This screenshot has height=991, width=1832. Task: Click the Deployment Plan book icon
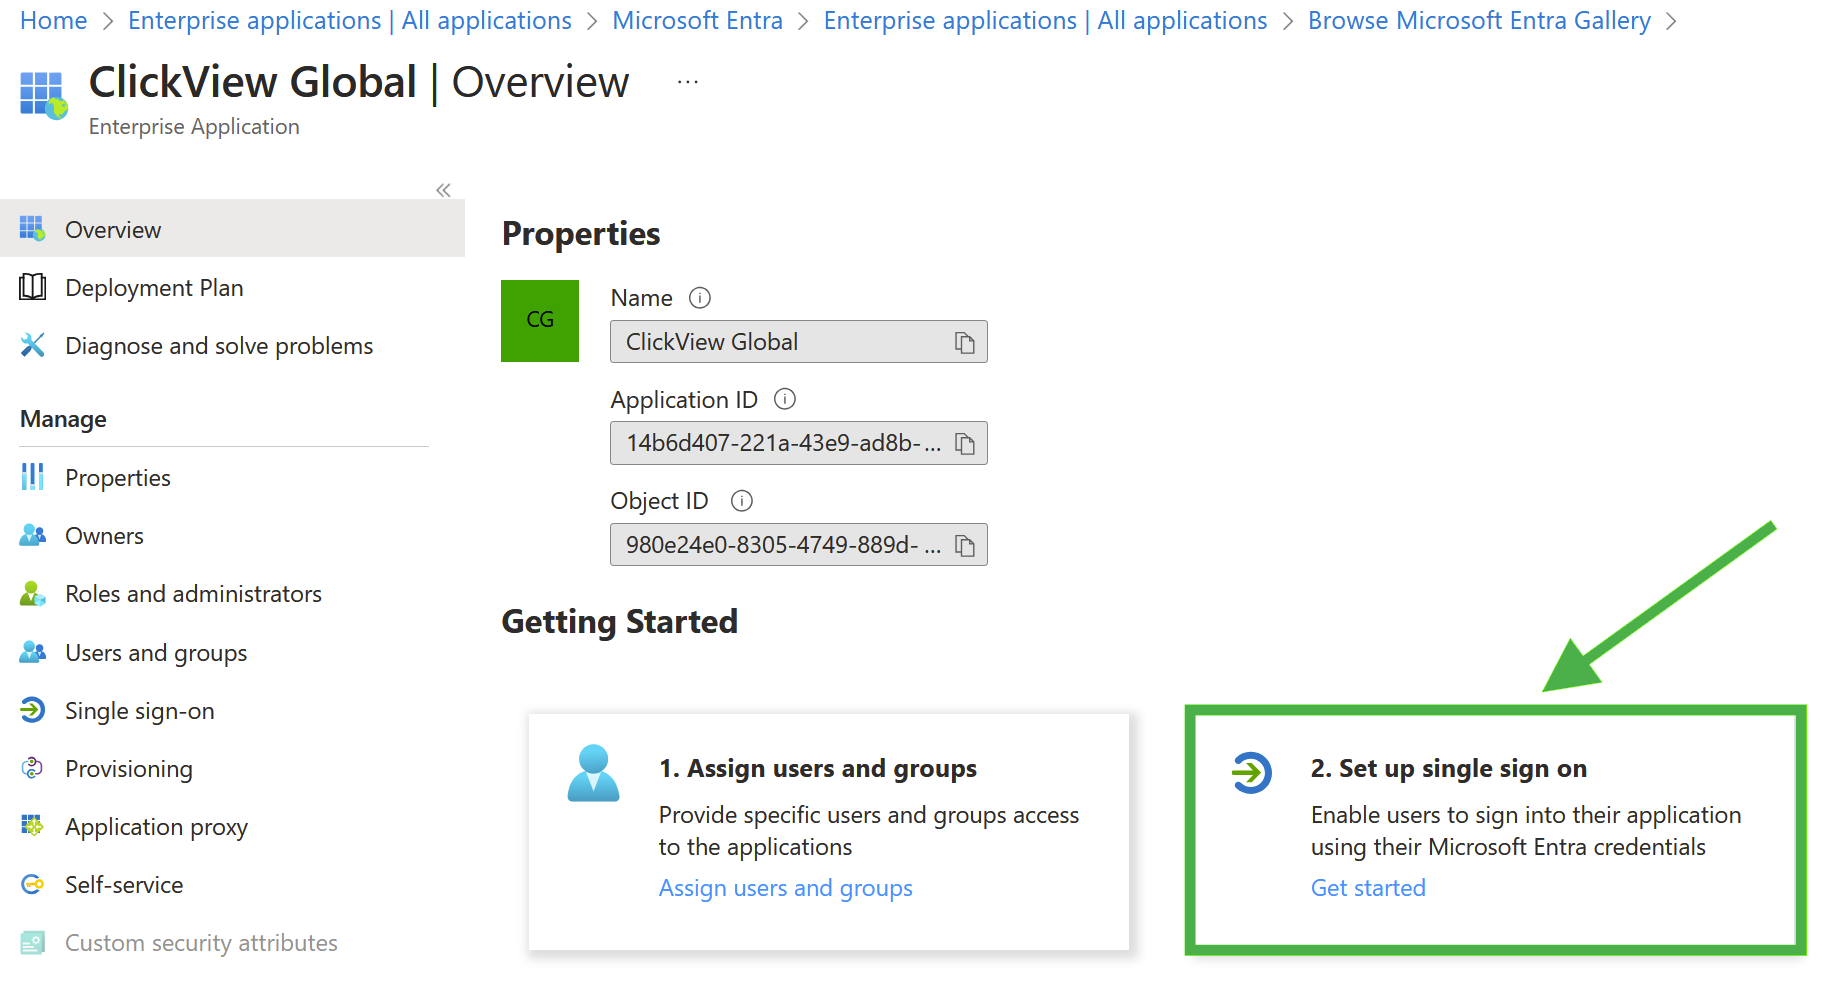32,287
